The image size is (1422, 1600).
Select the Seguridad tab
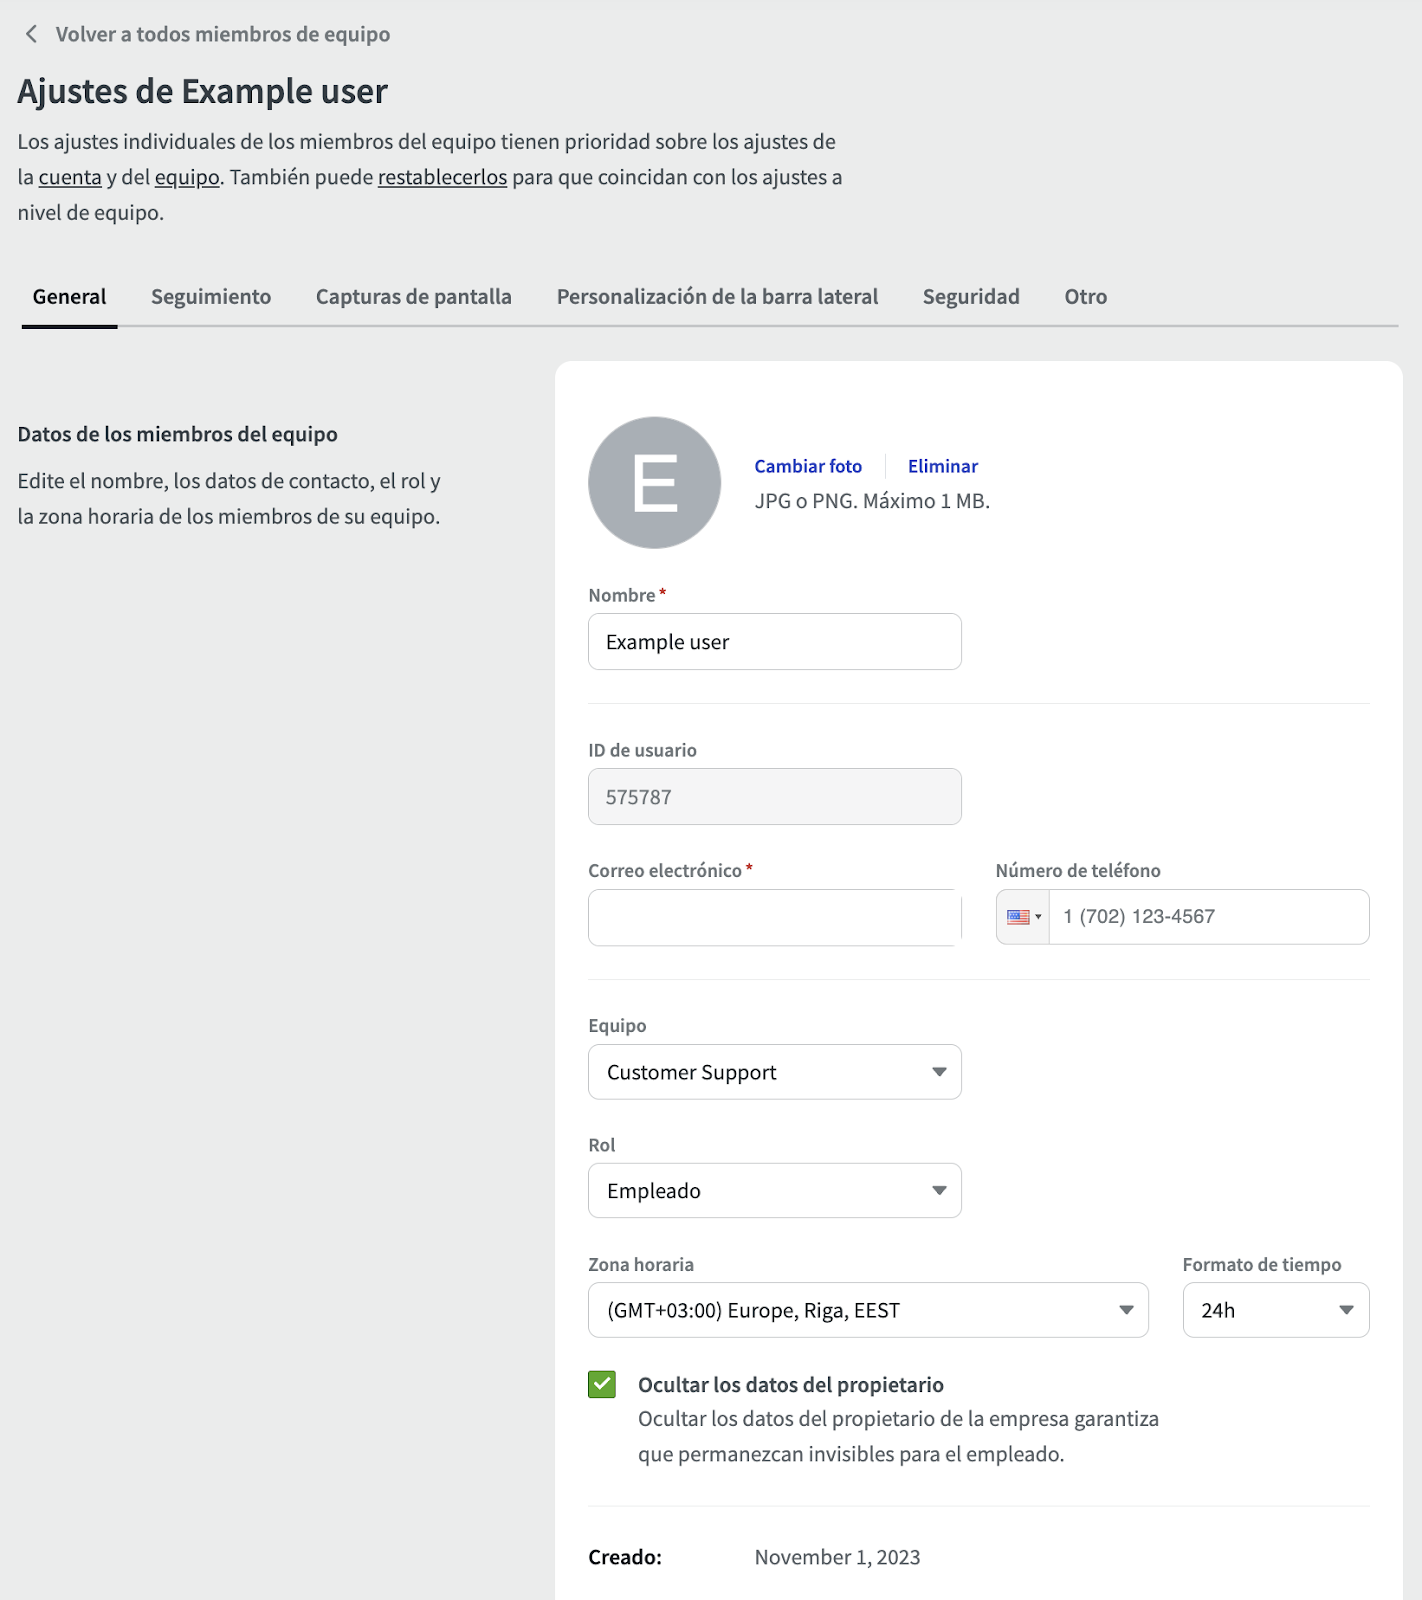[x=970, y=297]
